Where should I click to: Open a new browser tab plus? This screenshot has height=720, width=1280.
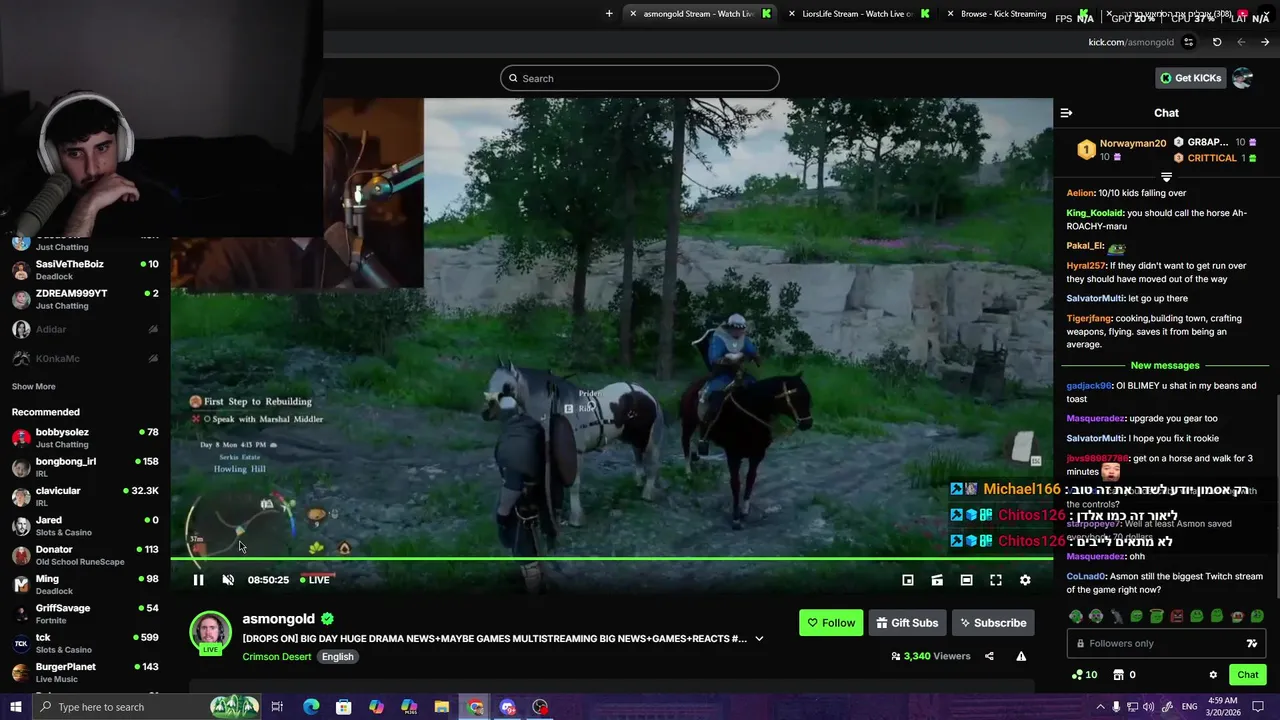609,14
